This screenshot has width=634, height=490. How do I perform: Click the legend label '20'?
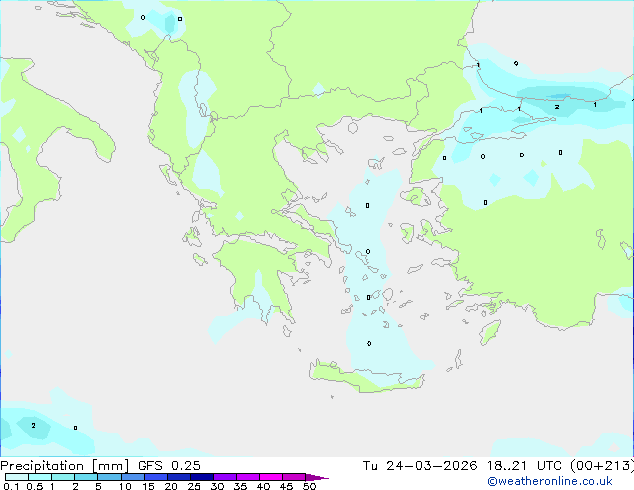(x=171, y=486)
